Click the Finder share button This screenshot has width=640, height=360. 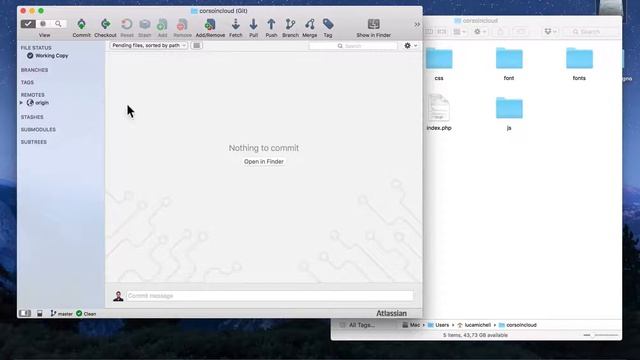pyautogui.click(x=500, y=31)
